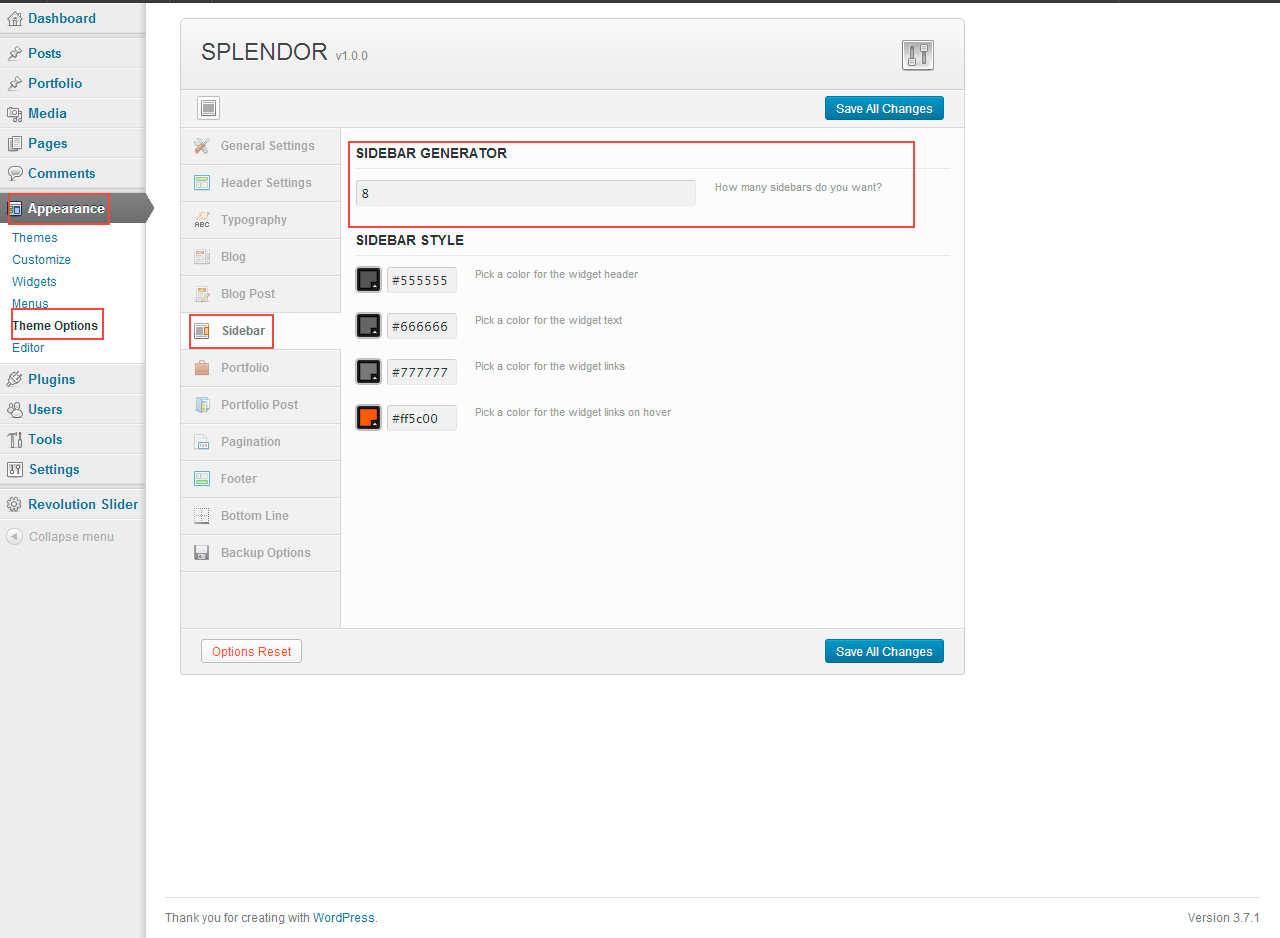Open the Bottom Line tab

coord(261,516)
